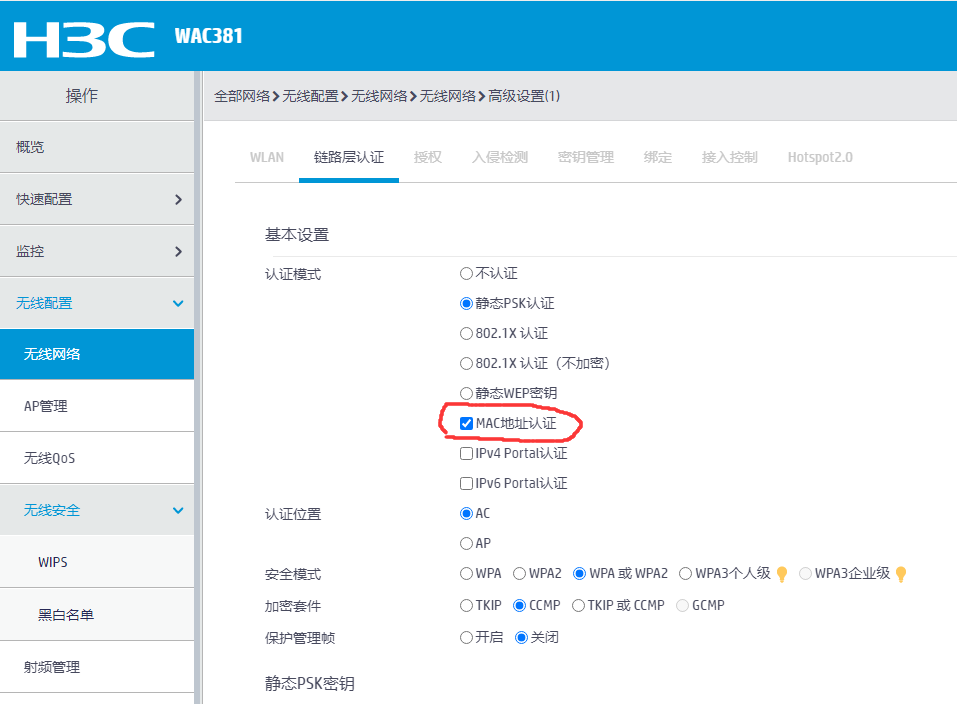Image resolution: width=957 pixels, height=704 pixels.
Task: Click the H3C logo
Action: (84, 40)
